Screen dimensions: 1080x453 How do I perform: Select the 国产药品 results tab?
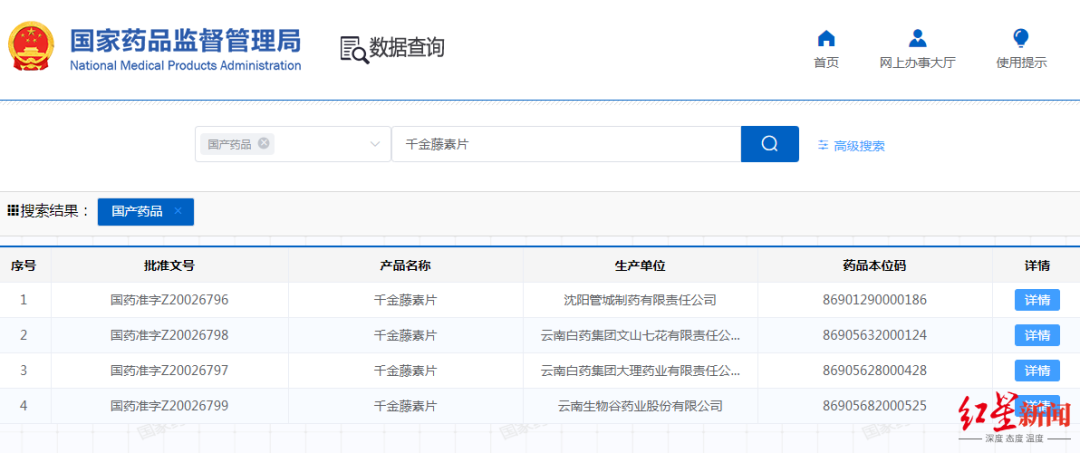pos(145,211)
